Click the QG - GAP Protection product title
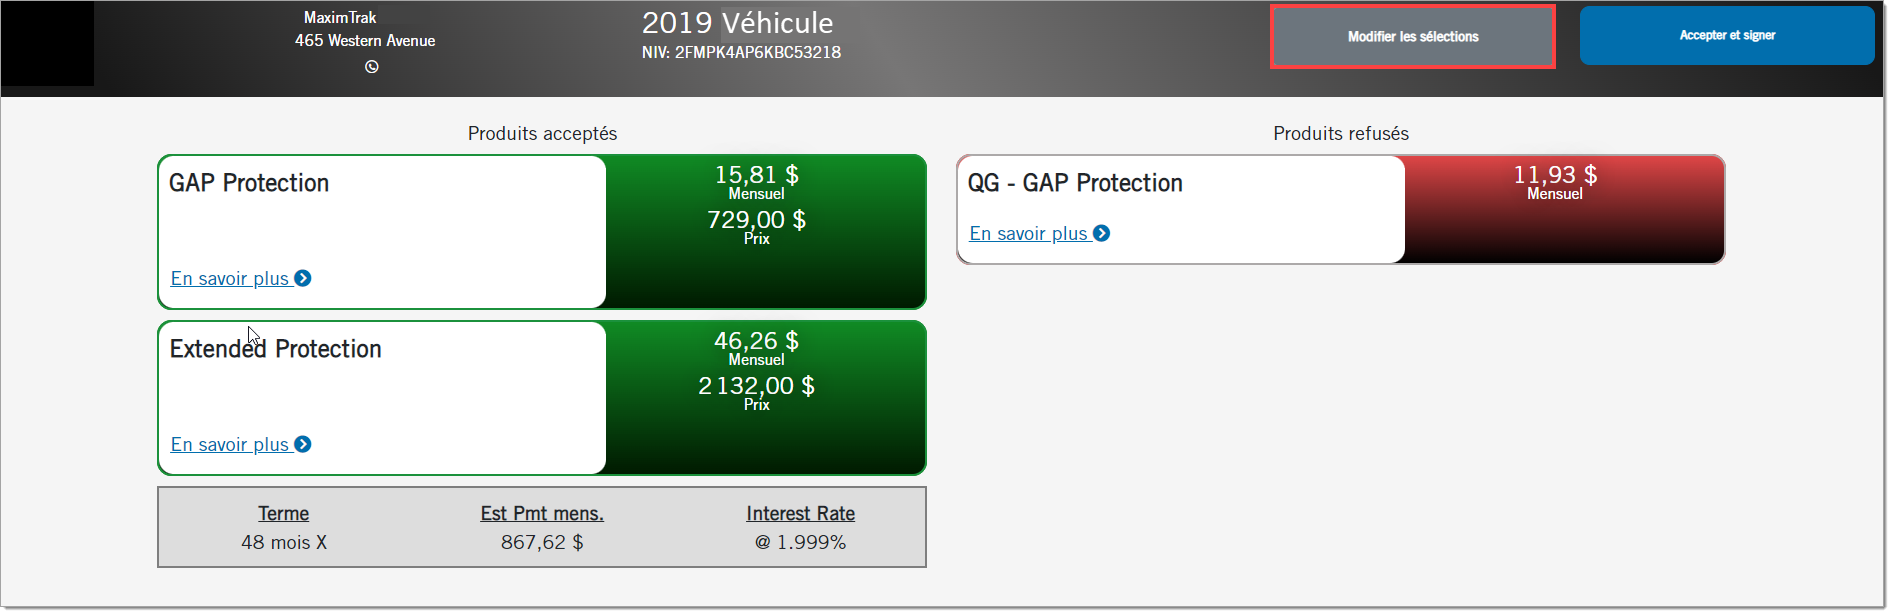The height and width of the screenshot is (614, 1891). click(1075, 183)
